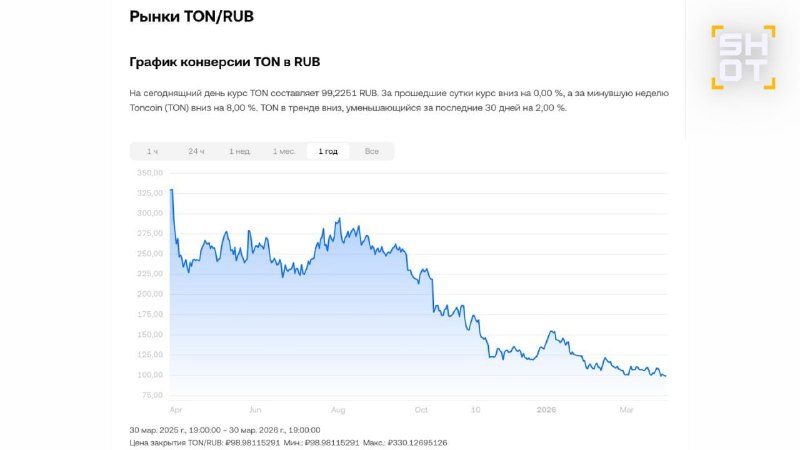Switch to the Все time range
This screenshot has width=800, height=450.
tap(372, 151)
